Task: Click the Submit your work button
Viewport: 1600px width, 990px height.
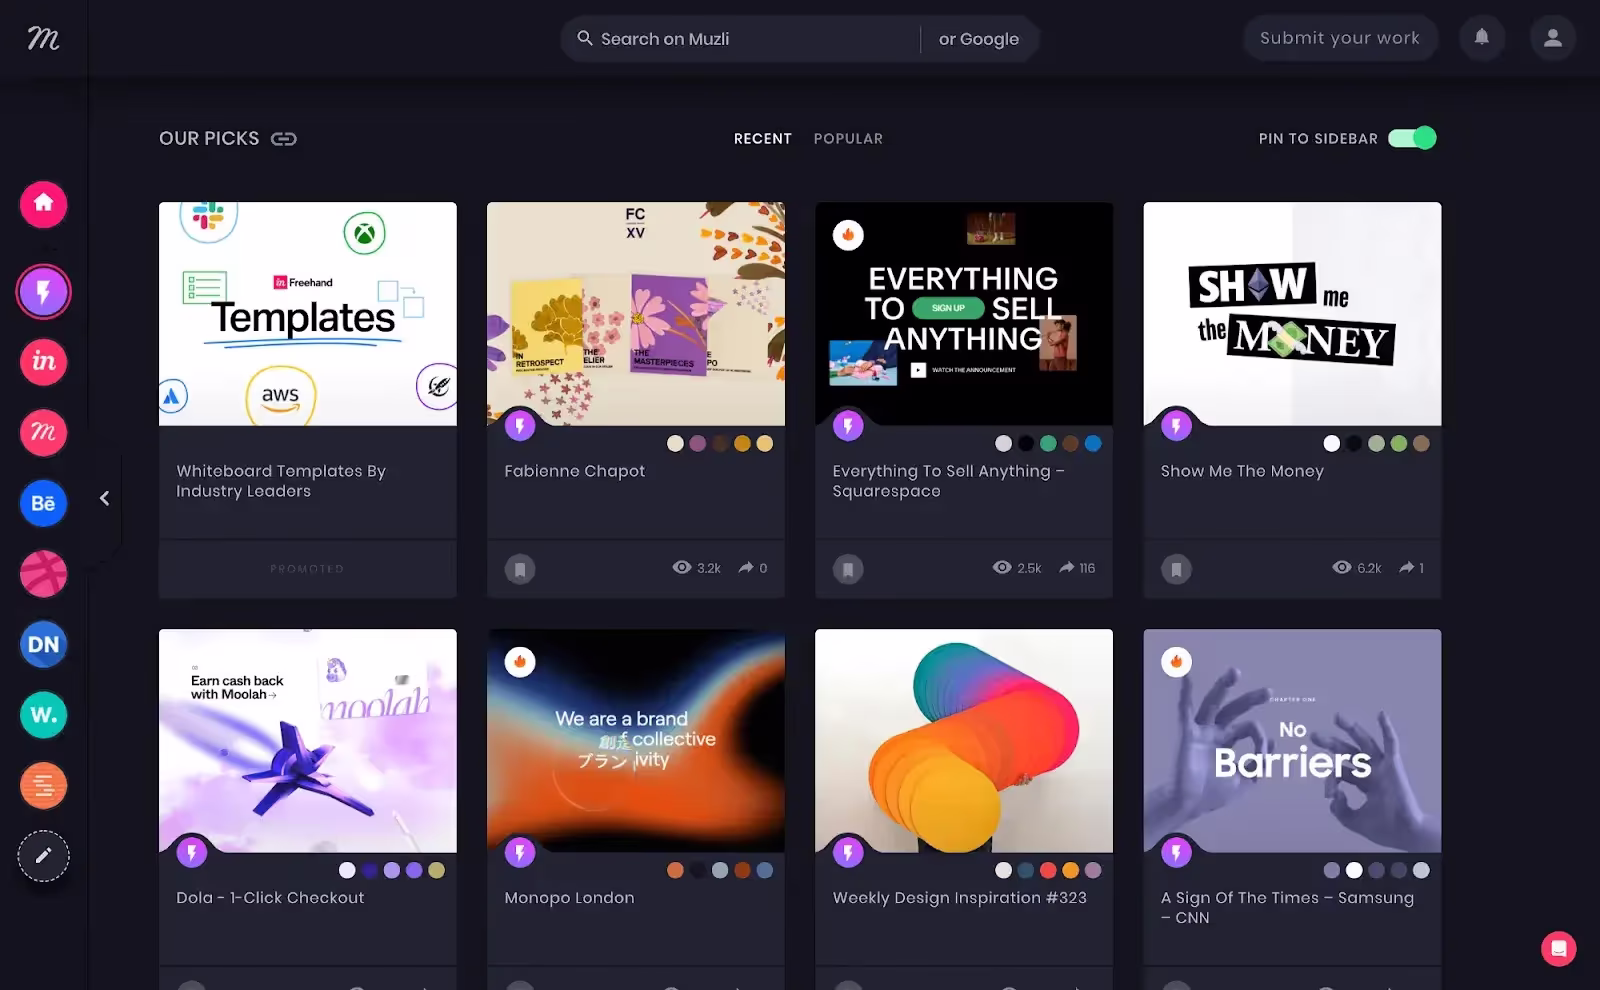Action: (1339, 38)
